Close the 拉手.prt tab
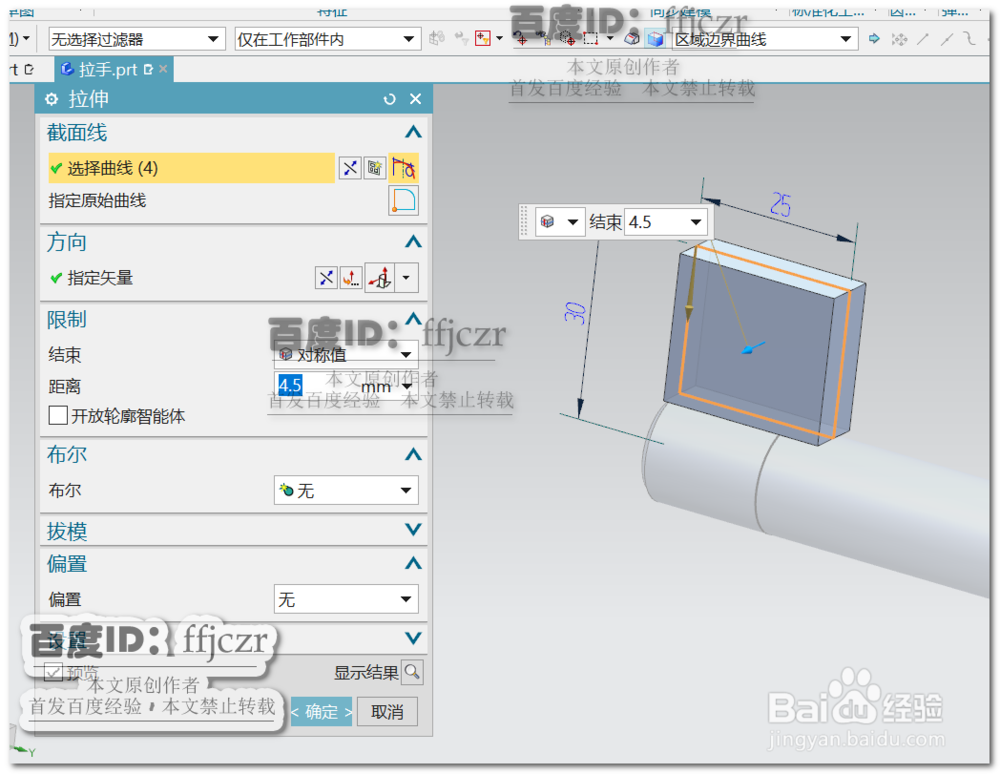This screenshot has height=774, width=1000. [163, 69]
